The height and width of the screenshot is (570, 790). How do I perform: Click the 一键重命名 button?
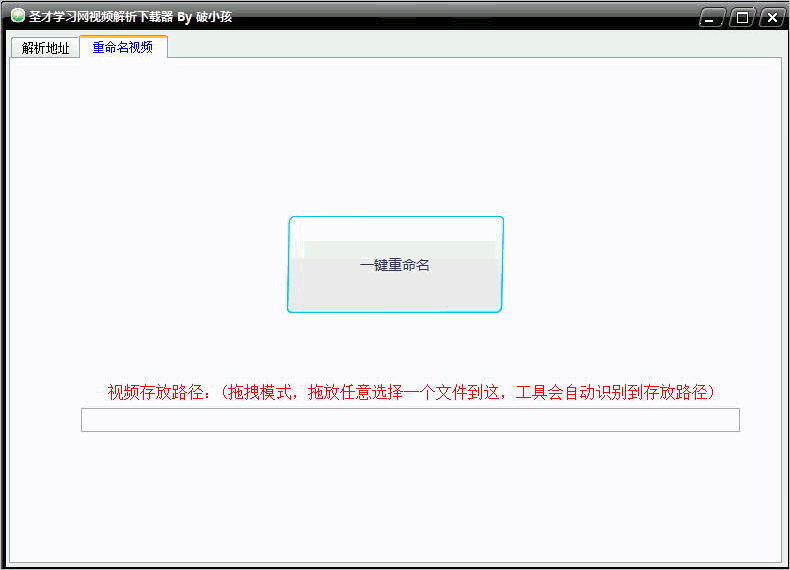(x=396, y=265)
